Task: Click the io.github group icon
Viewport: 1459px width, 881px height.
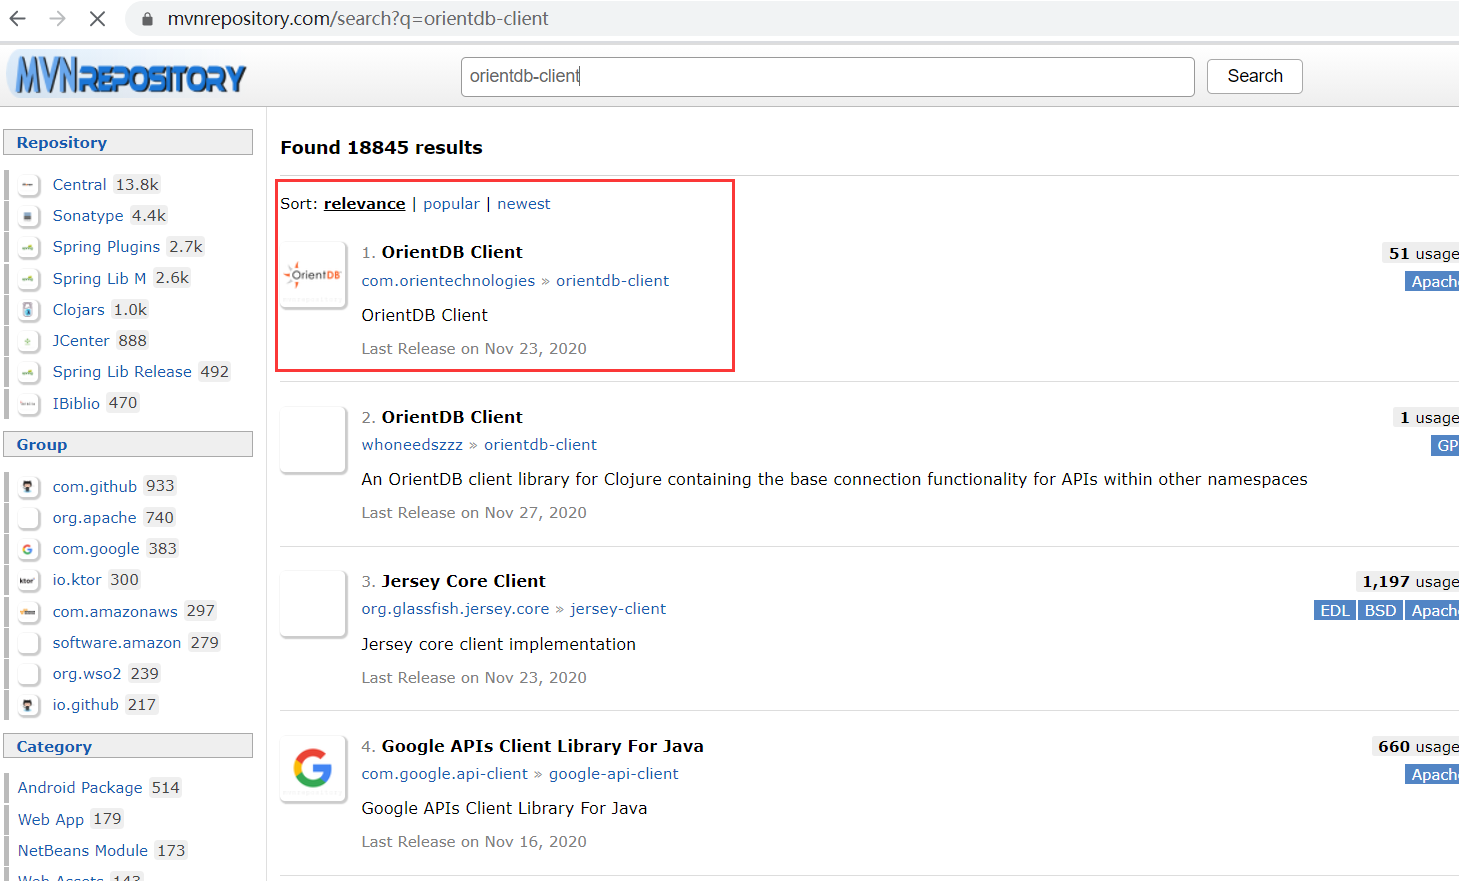Action: tap(29, 705)
